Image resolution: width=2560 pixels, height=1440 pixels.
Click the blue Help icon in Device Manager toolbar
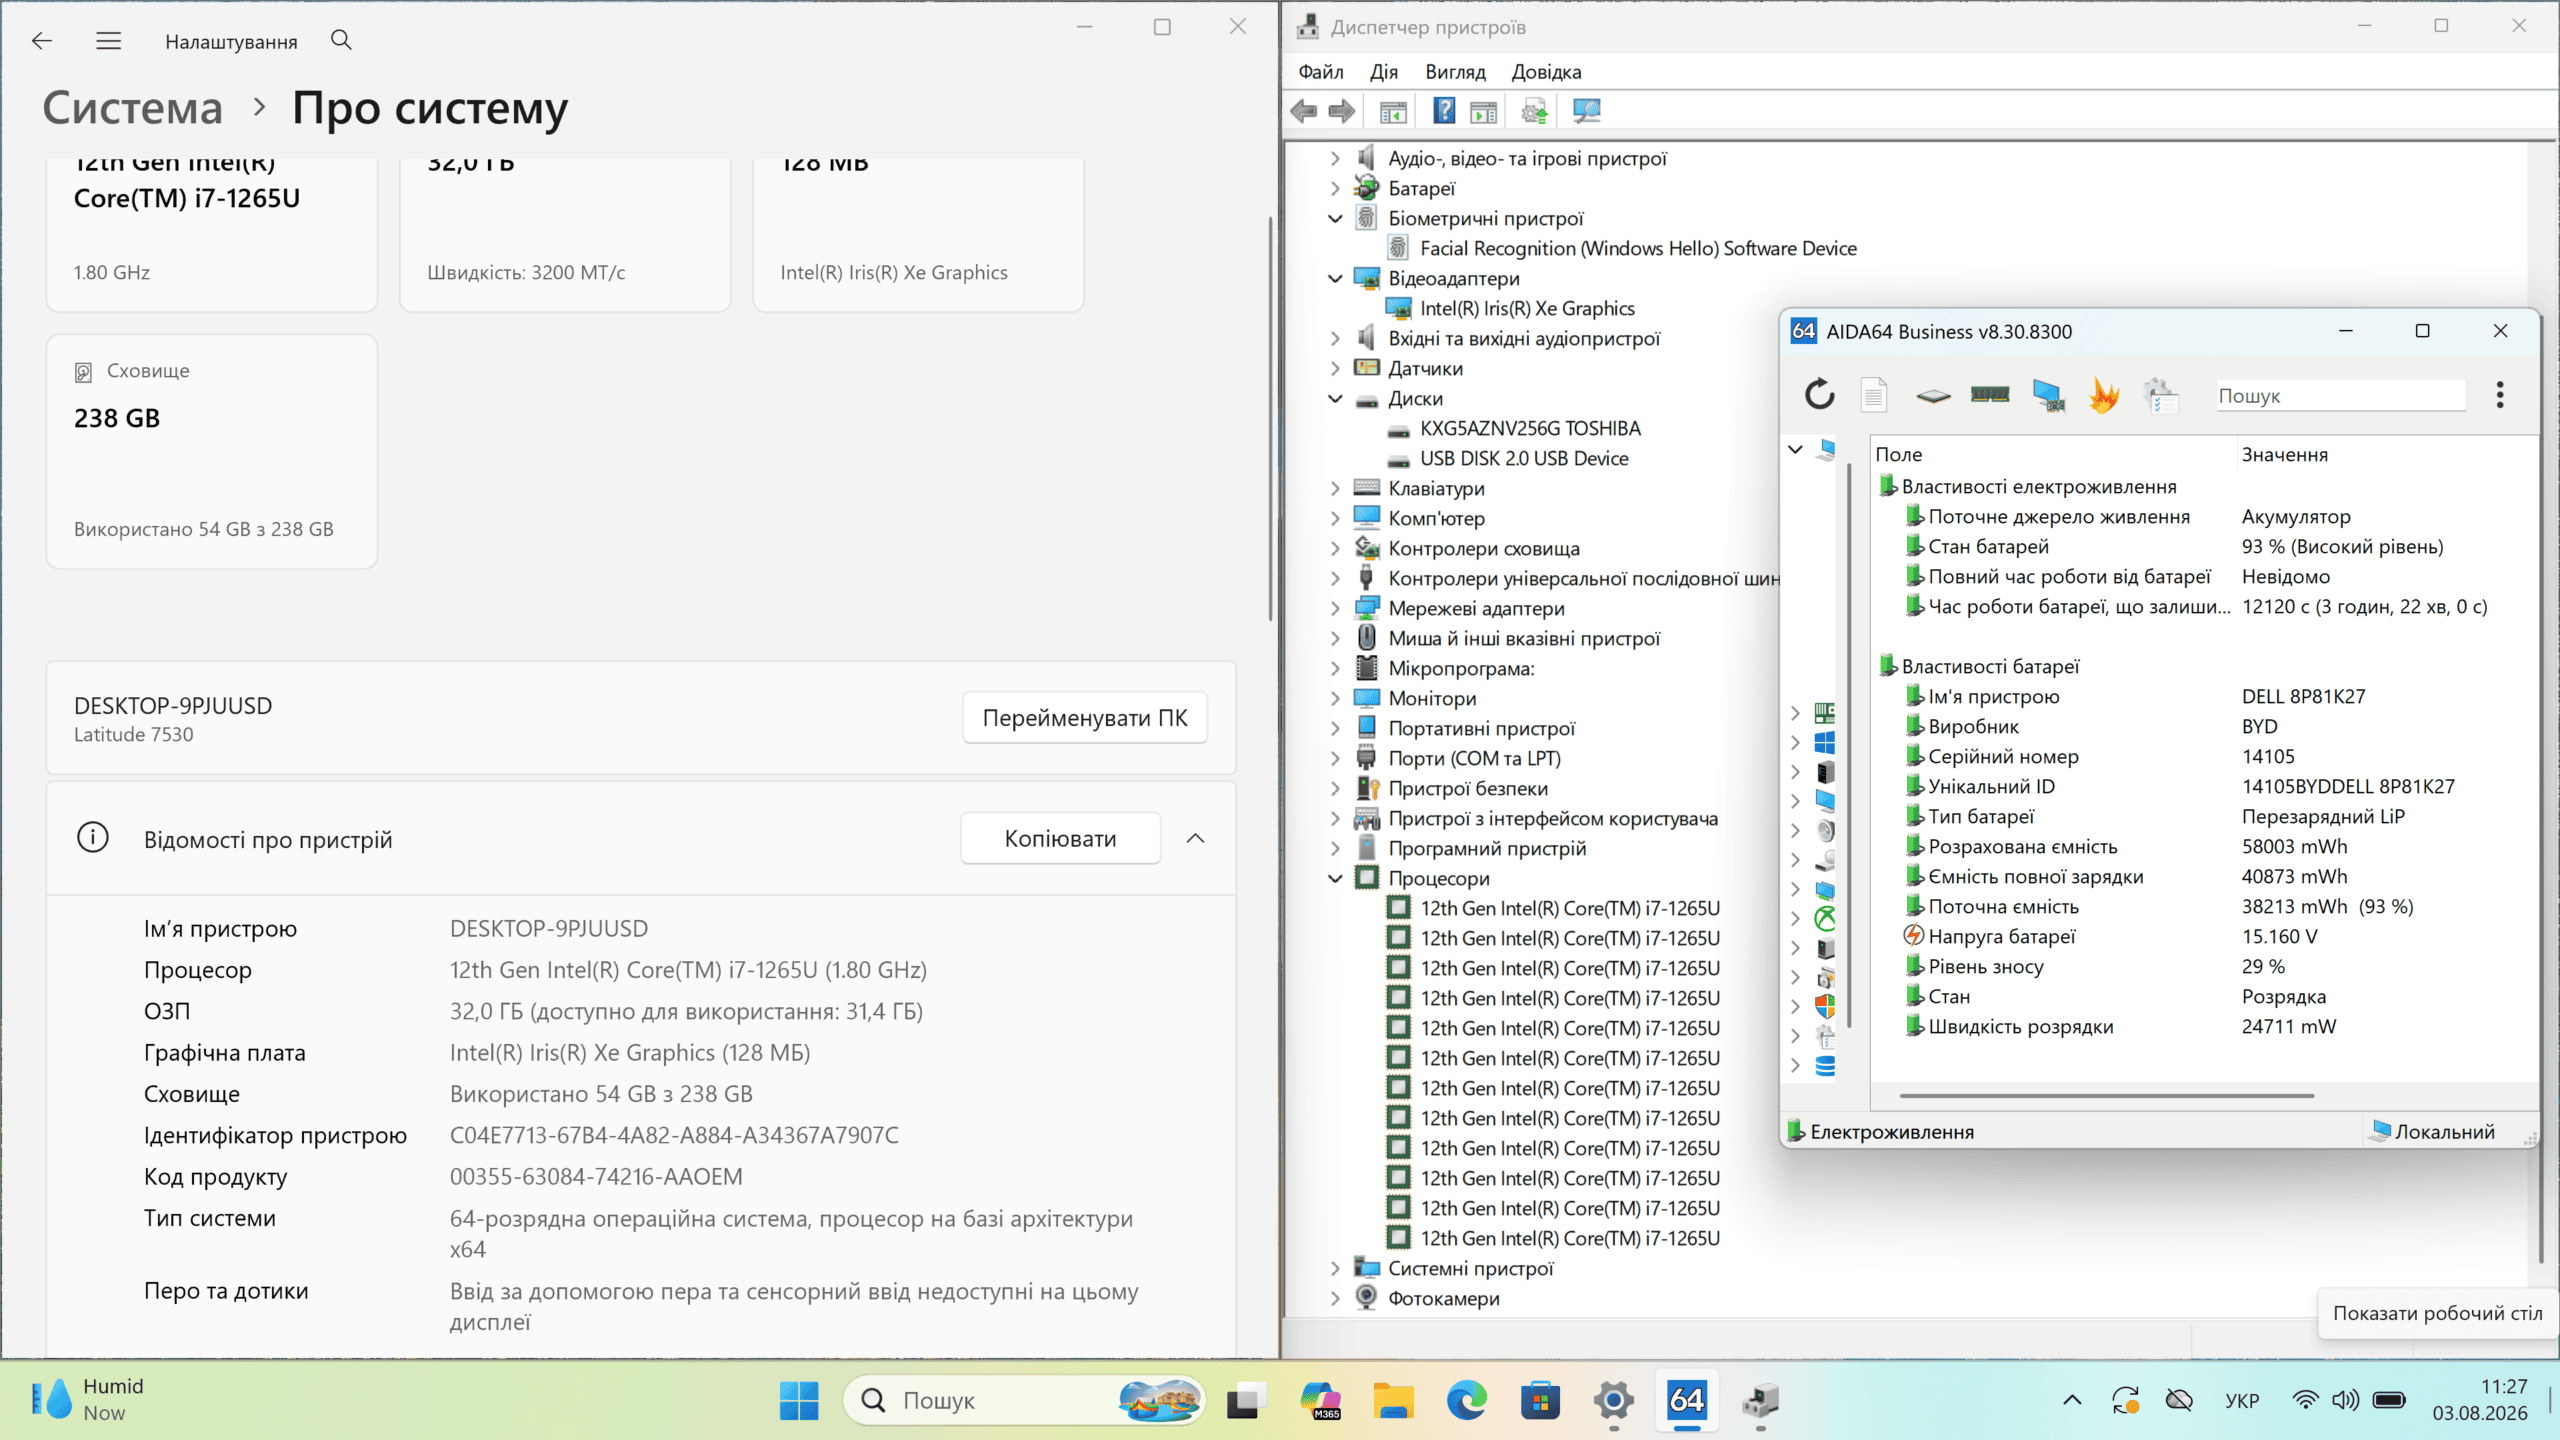pos(1444,111)
